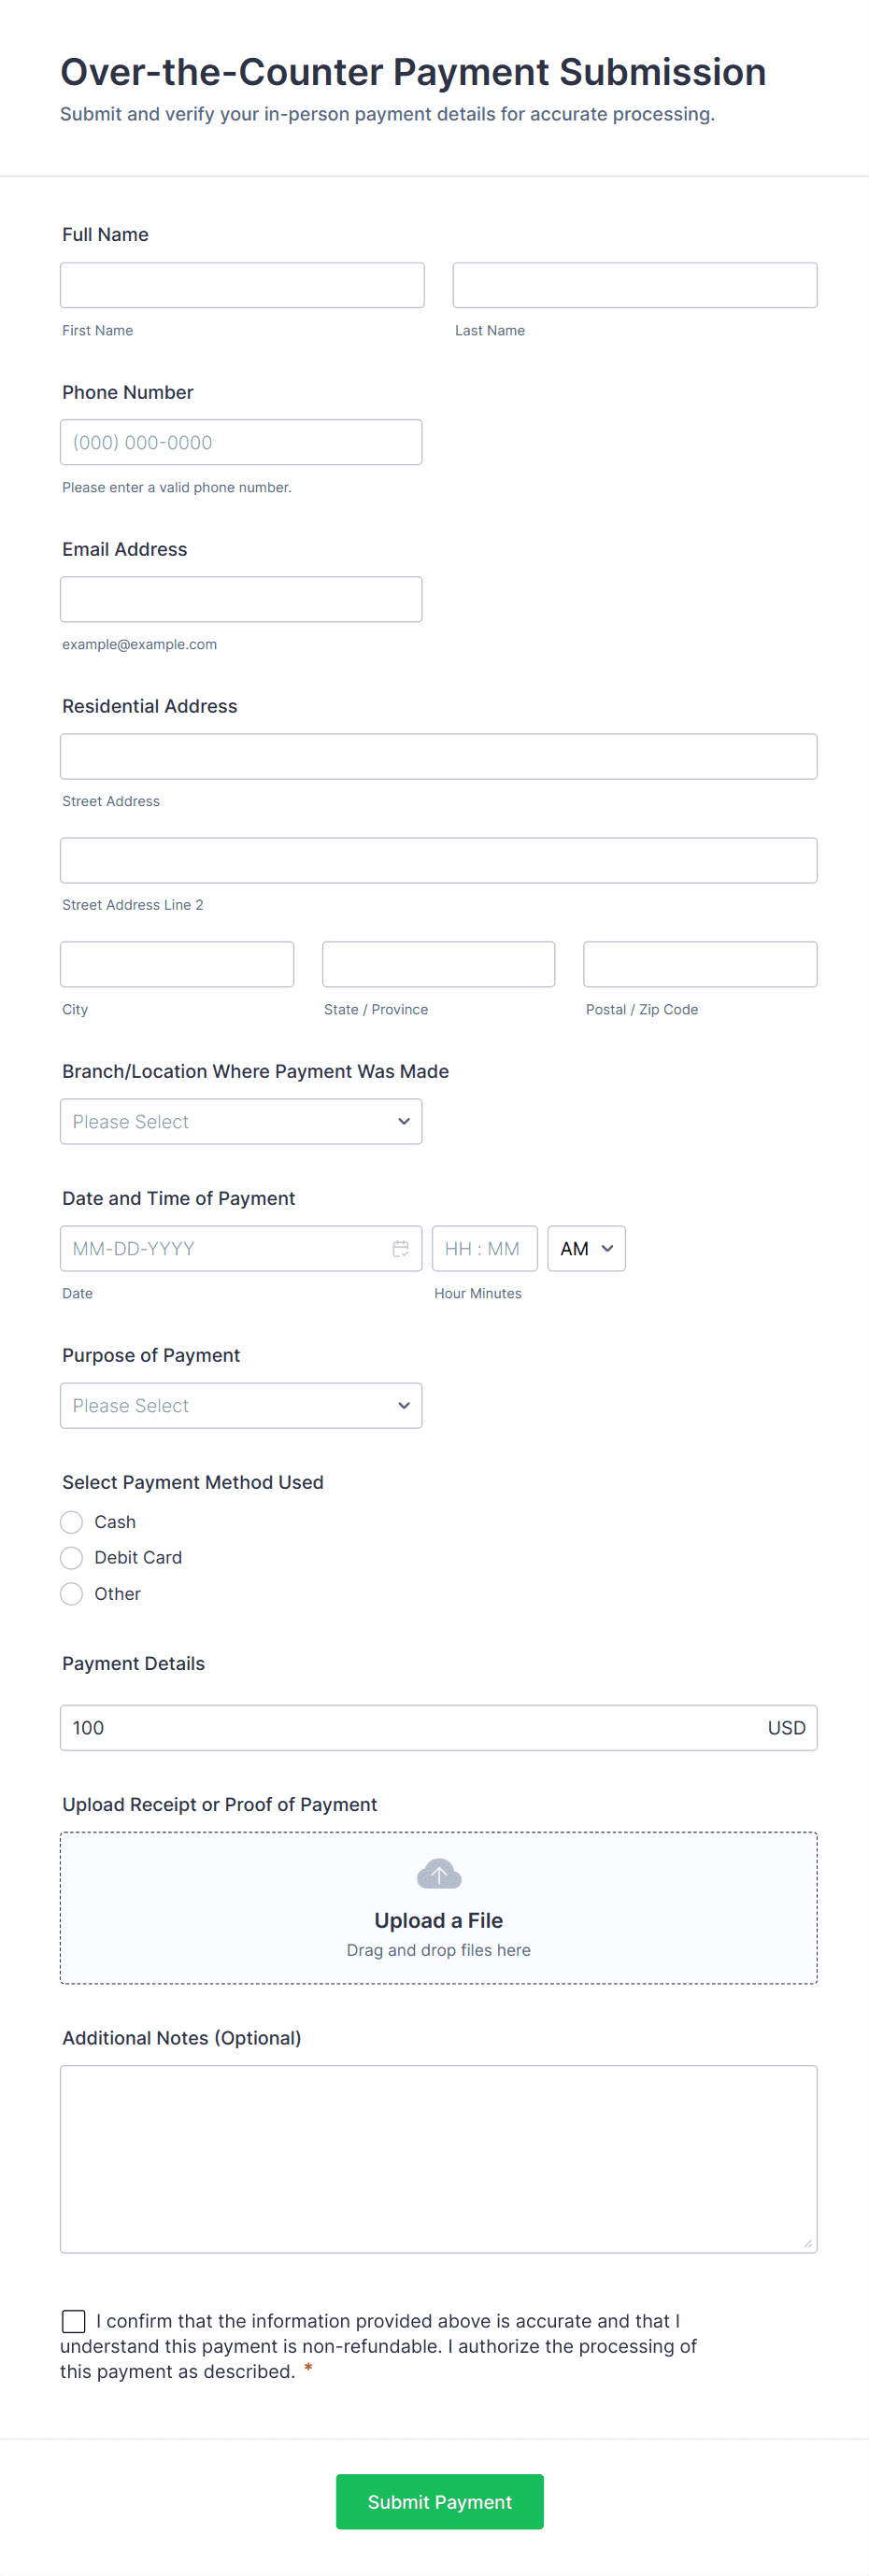
Task: Open the Branch/Location dropdown
Action: point(241,1121)
